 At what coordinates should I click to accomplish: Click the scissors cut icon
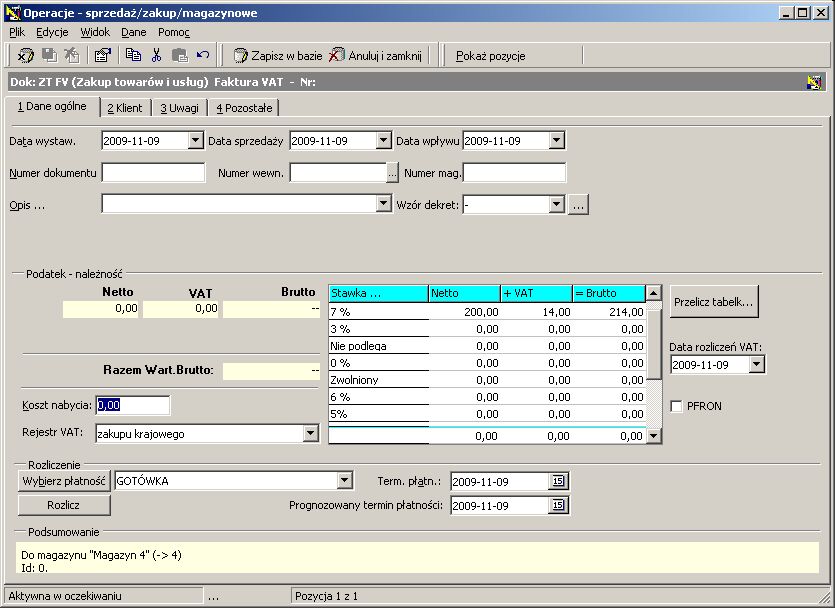[x=156, y=55]
